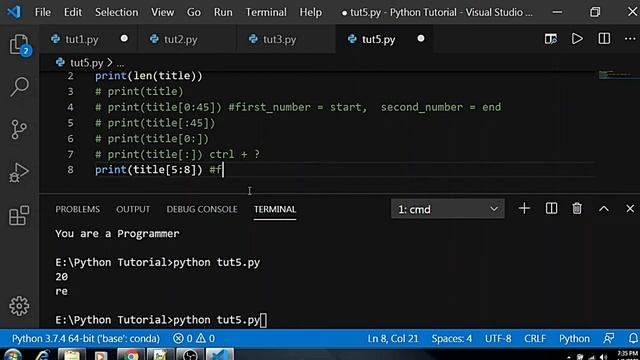Create a new terminal with plus icon
Screen dimensions: 640x360
(x=524, y=209)
